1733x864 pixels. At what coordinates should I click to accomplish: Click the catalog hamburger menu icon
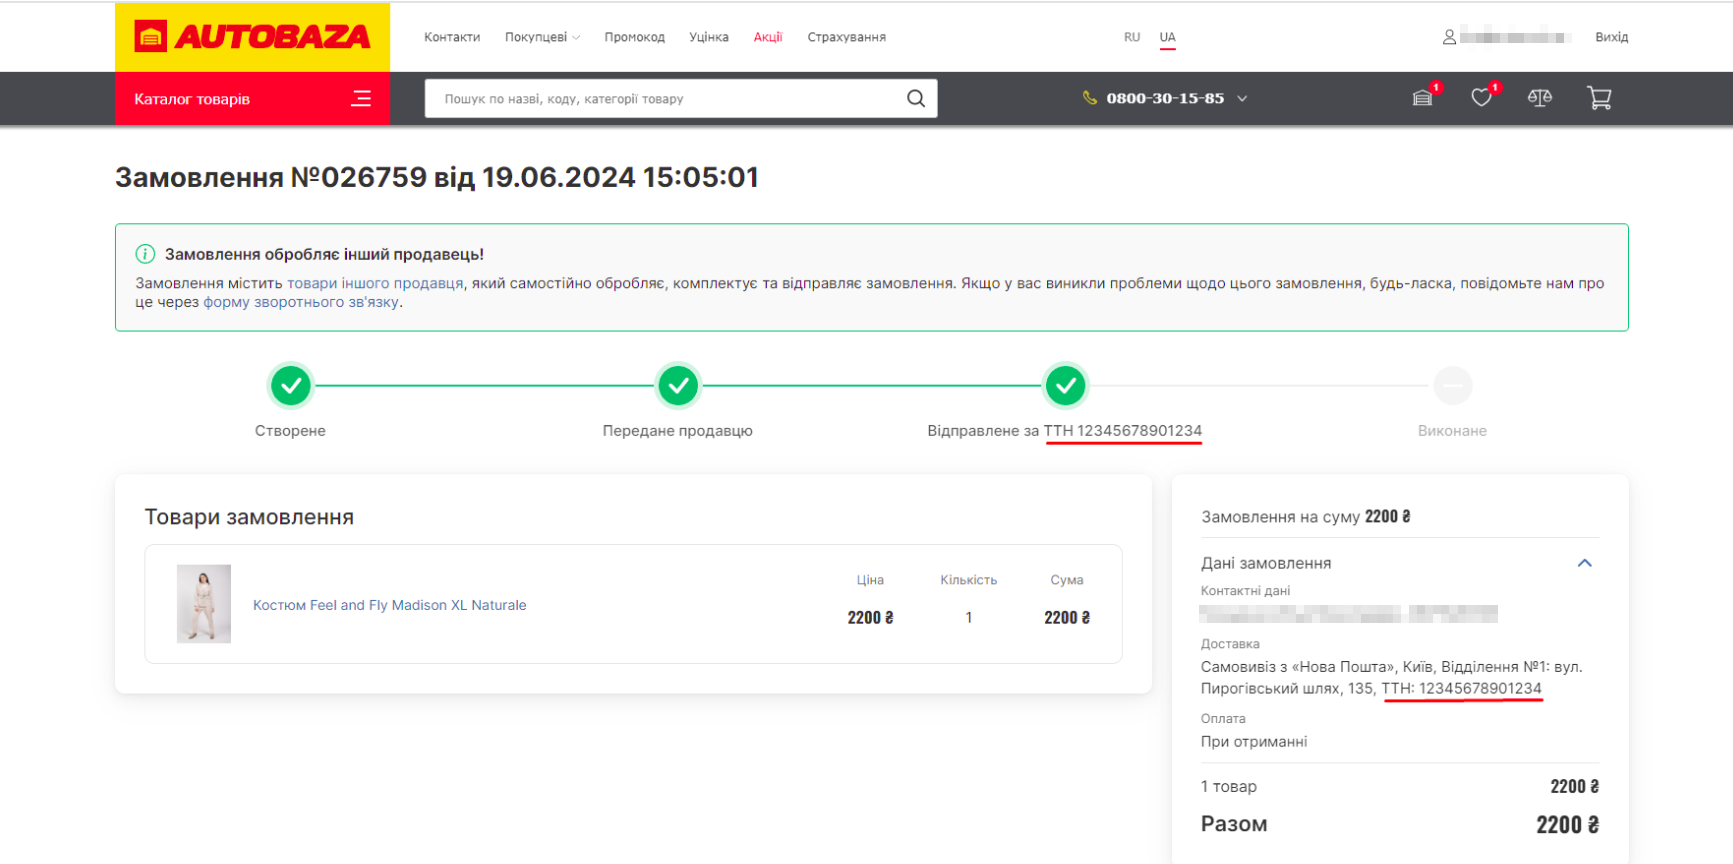tap(361, 98)
